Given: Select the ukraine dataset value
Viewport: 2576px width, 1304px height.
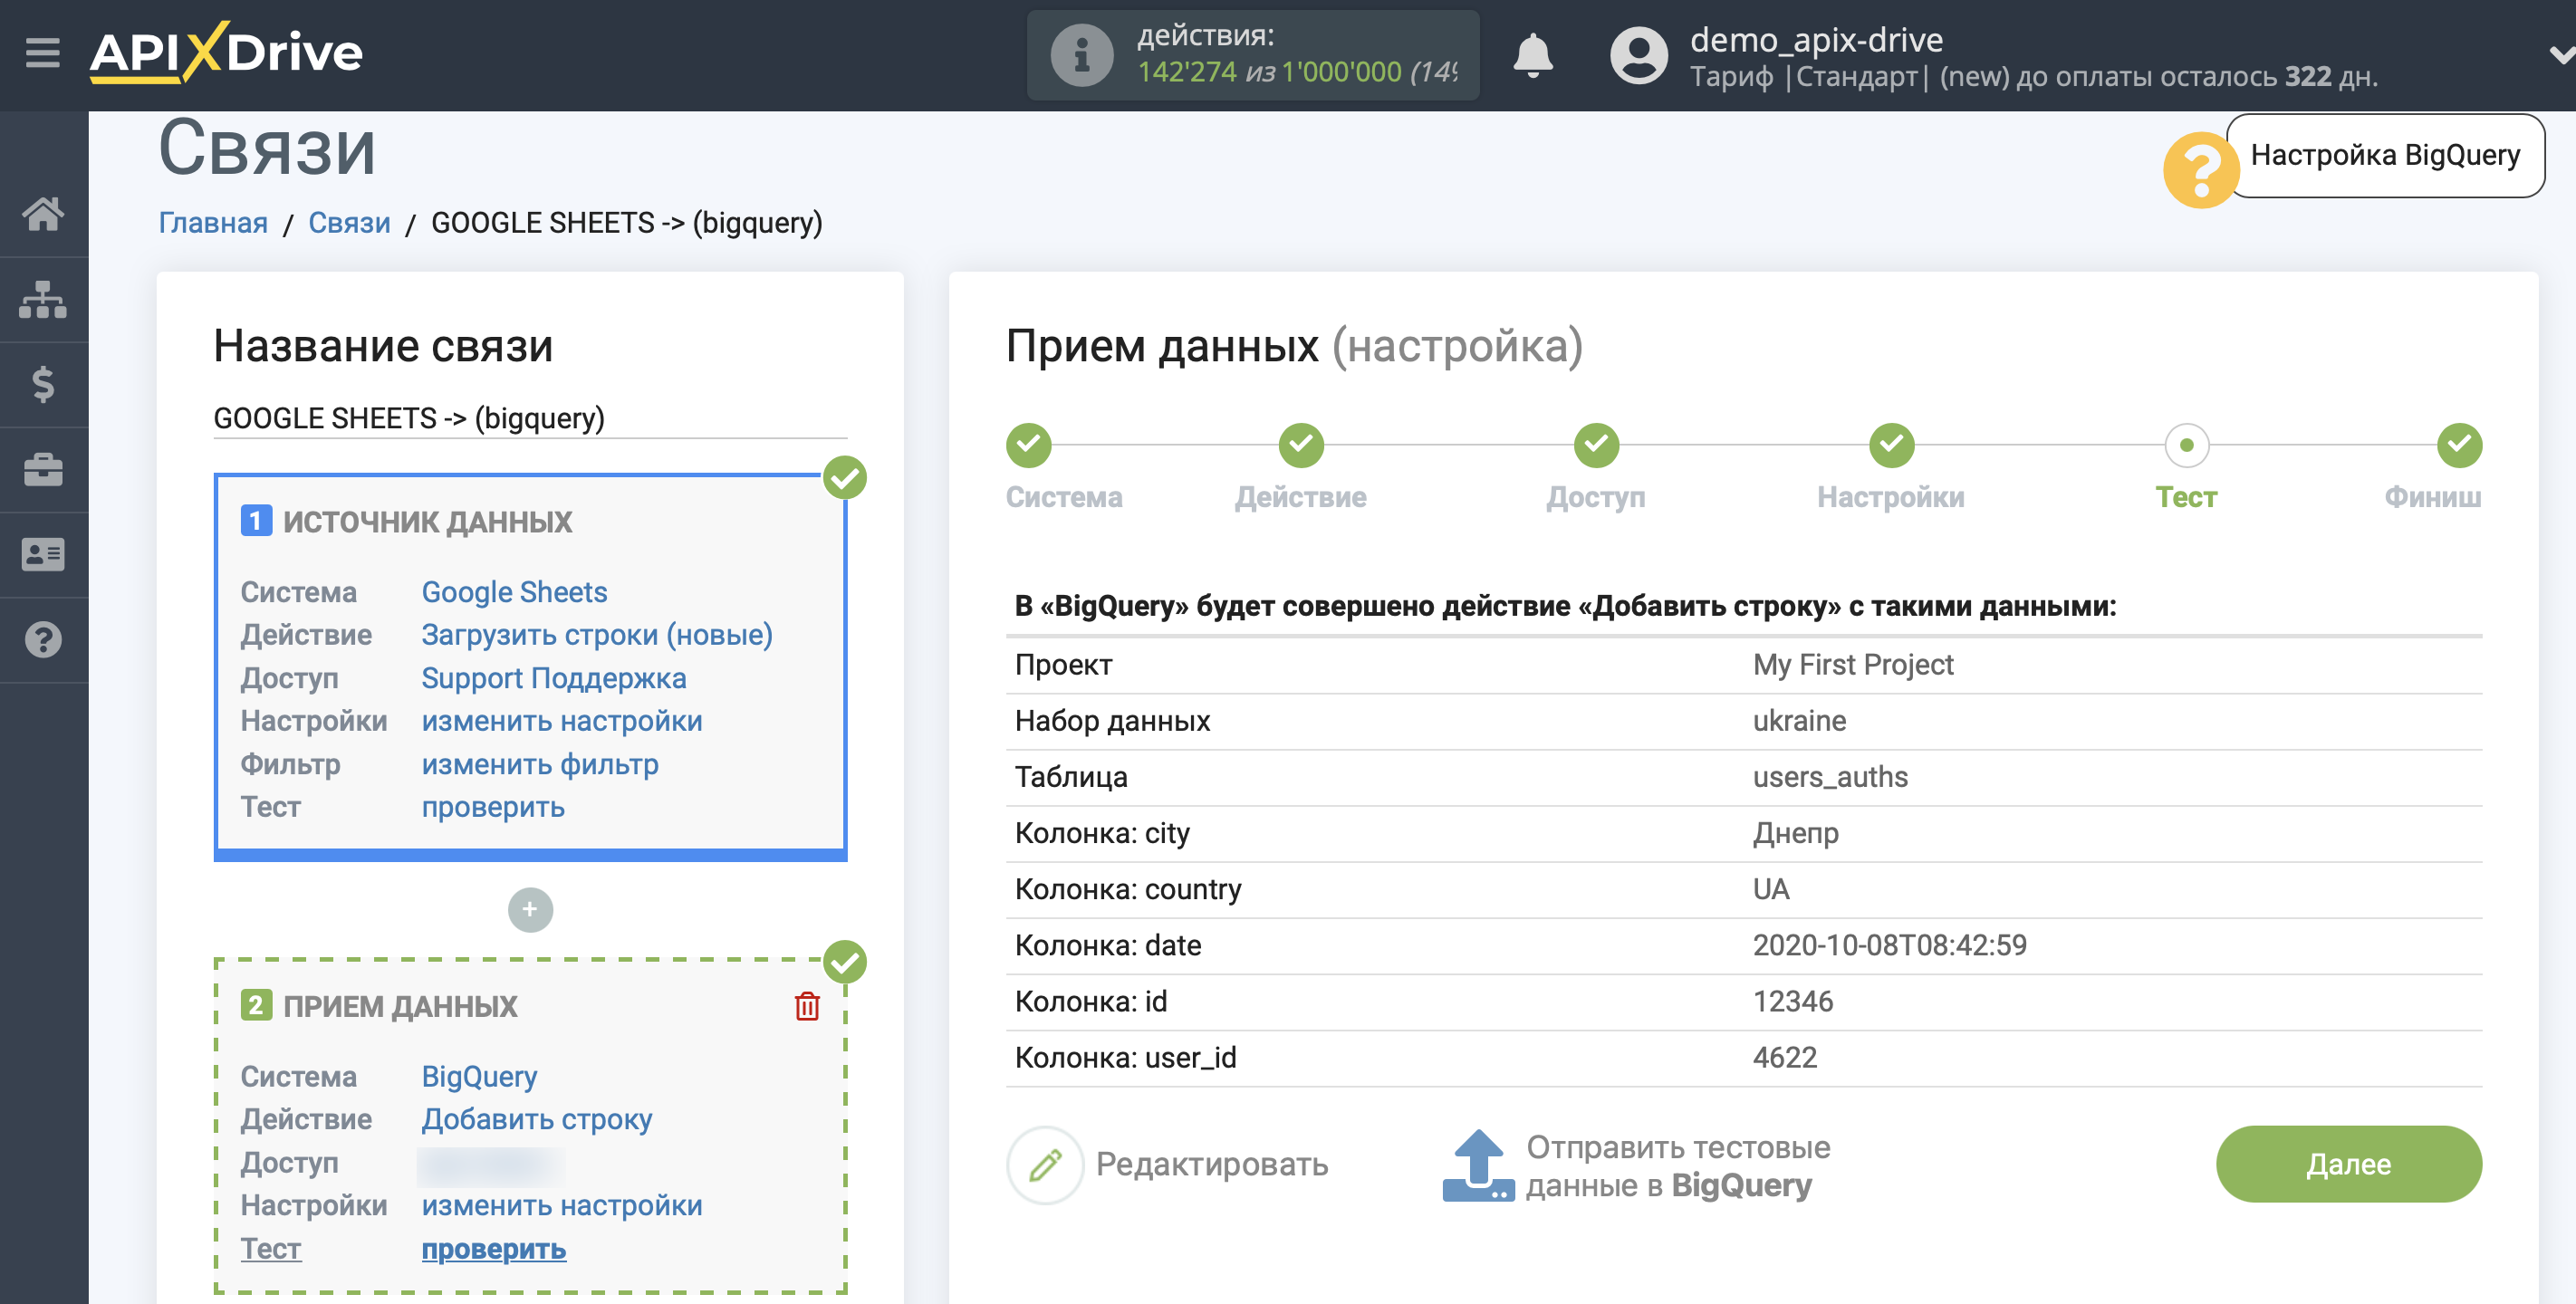Looking at the screenshot, I should pyautogui.click(x=1799, y=721).
